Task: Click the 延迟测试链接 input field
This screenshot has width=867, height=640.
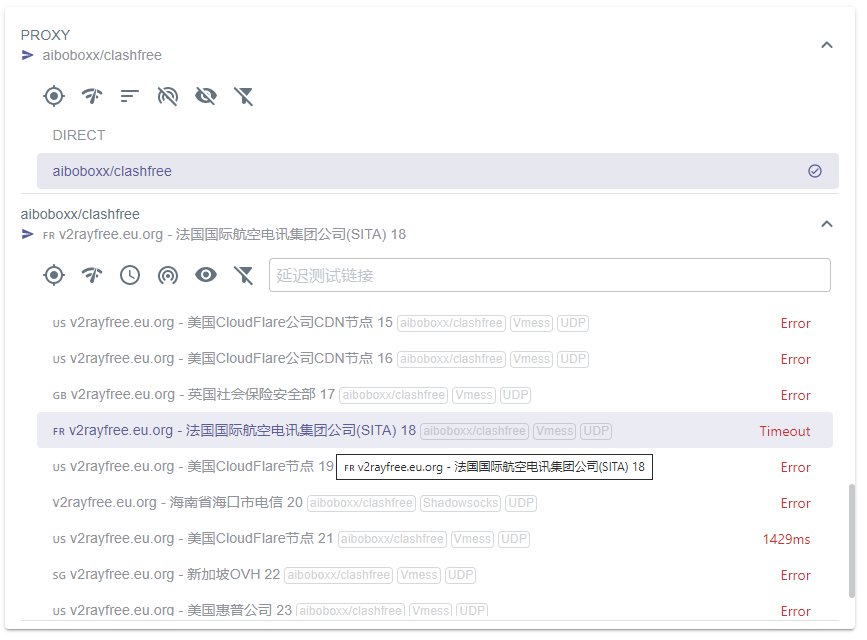Action: [549, 275]
